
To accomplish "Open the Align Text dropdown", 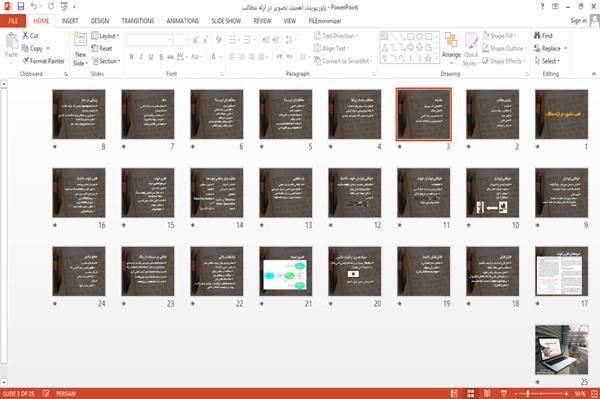I will pyautogui.click(x=331, y=48).
